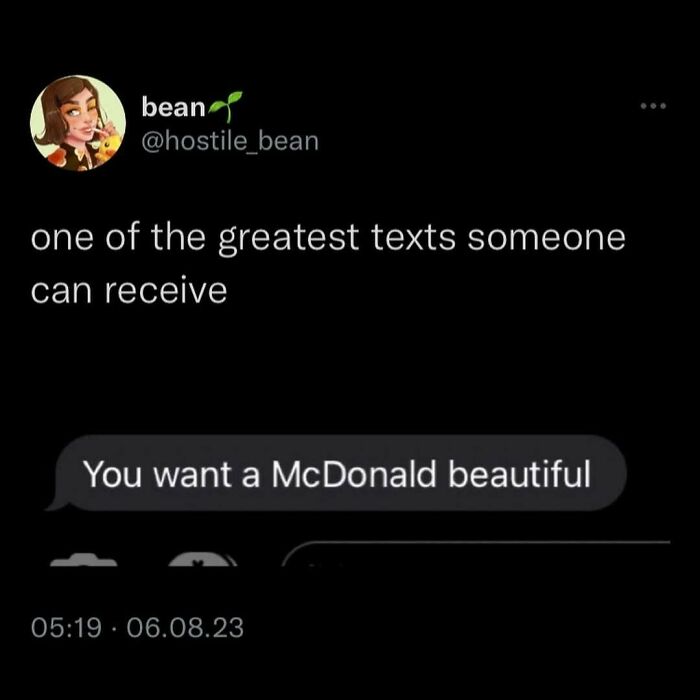Screen dimensions: 700x700
Task: Select the McDonald beautiful message bubble
Action: (x=337, y=473)
